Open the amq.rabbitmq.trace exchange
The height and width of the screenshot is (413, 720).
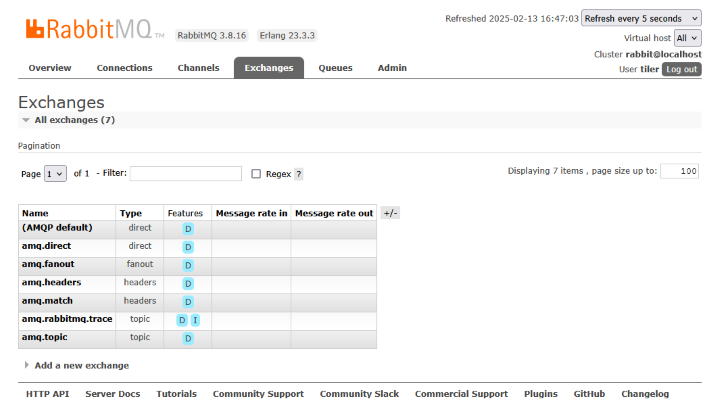pos(67,319)
